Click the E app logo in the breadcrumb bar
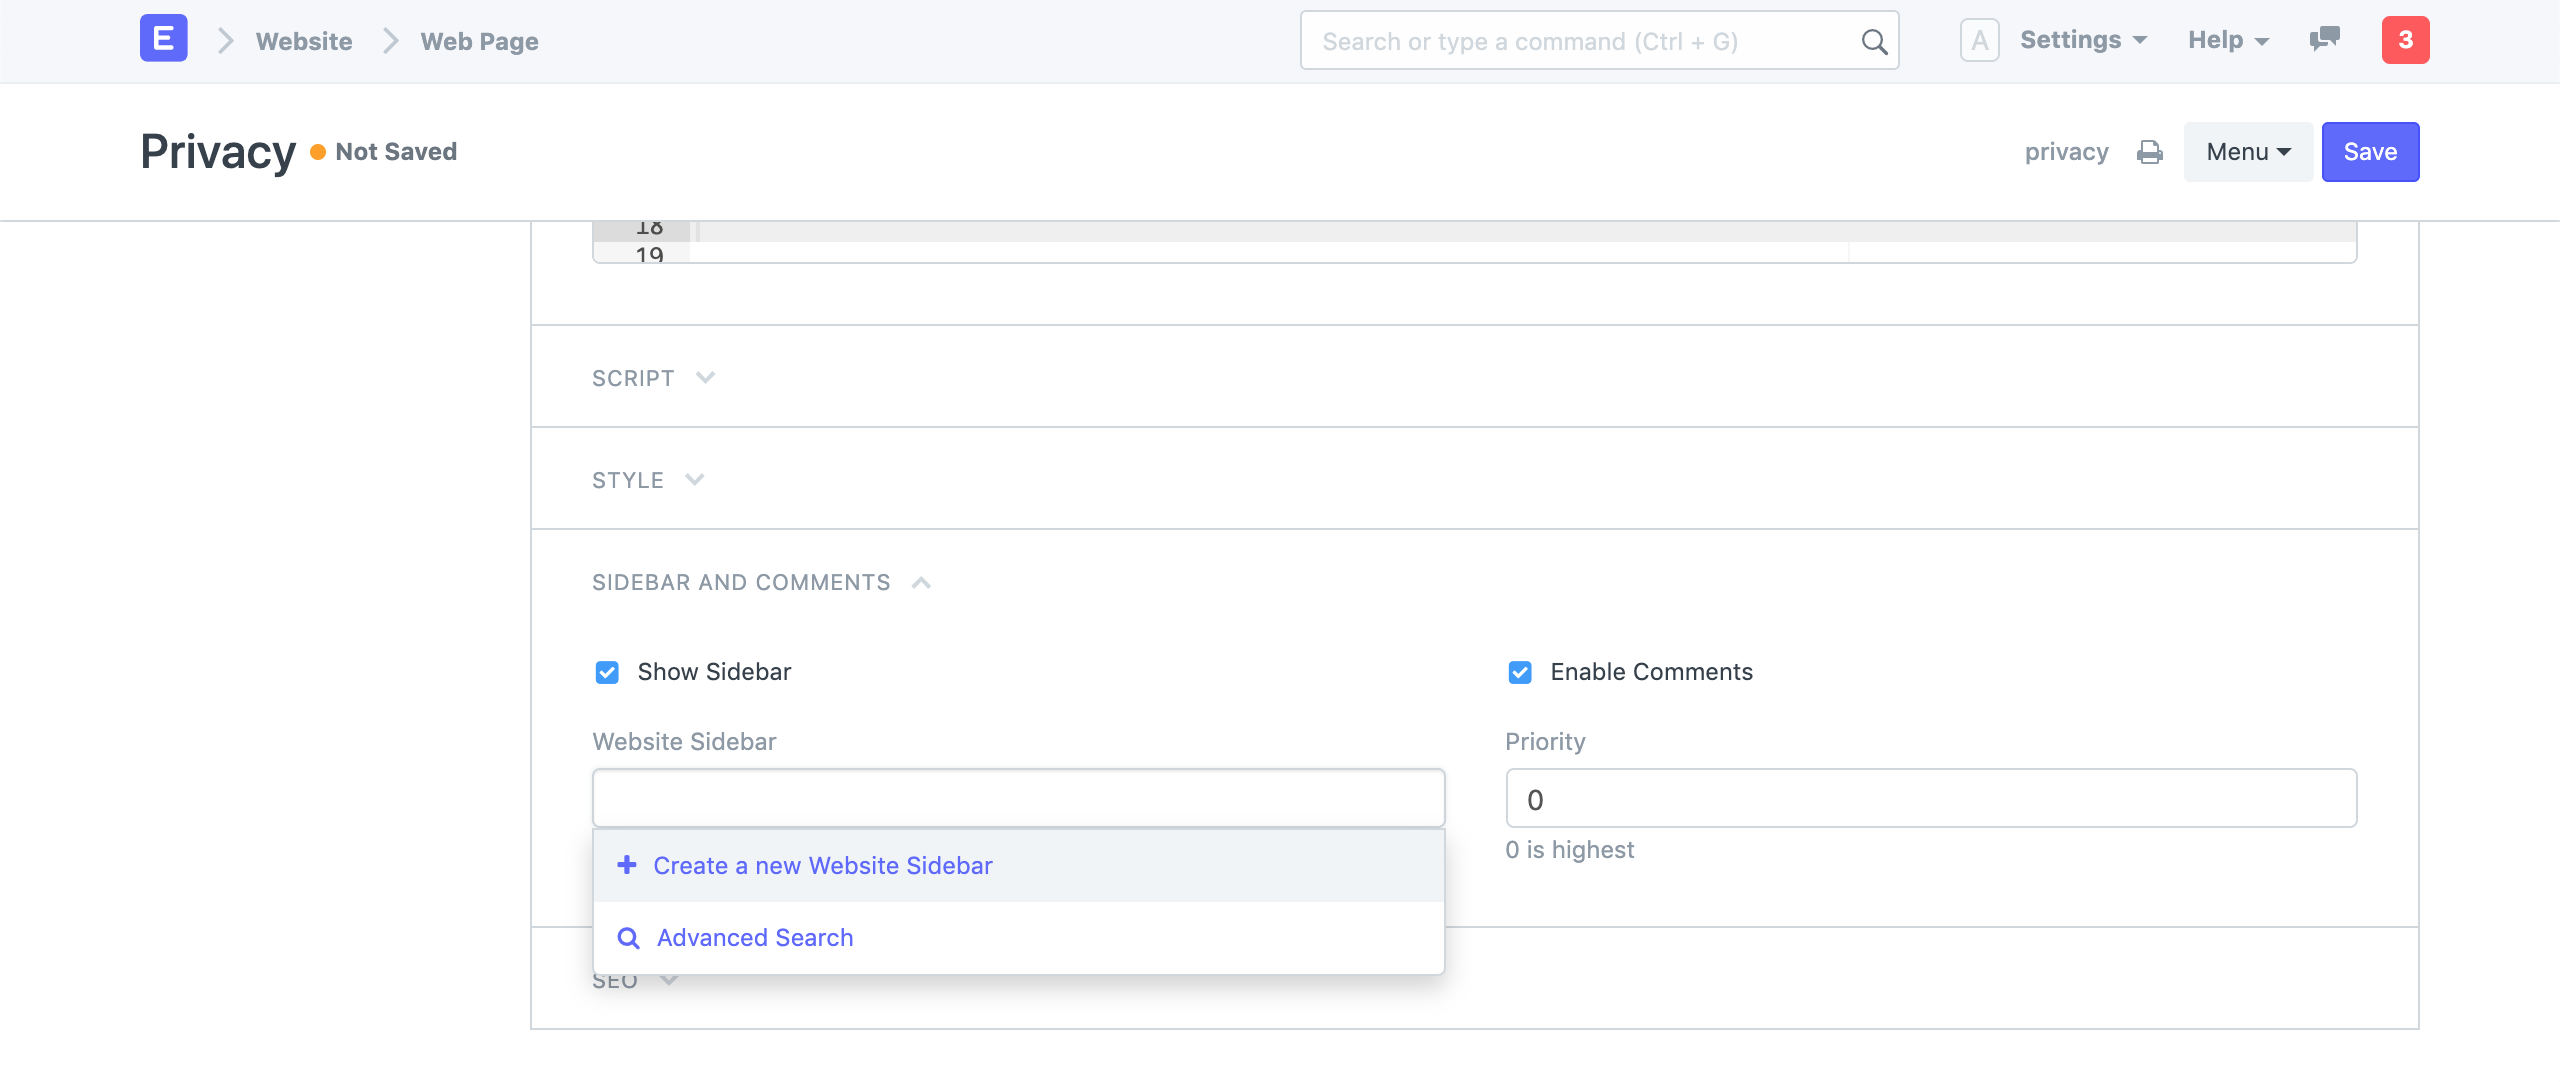This screenshot has height=1082, width=2560. click(x=162, y=39)
